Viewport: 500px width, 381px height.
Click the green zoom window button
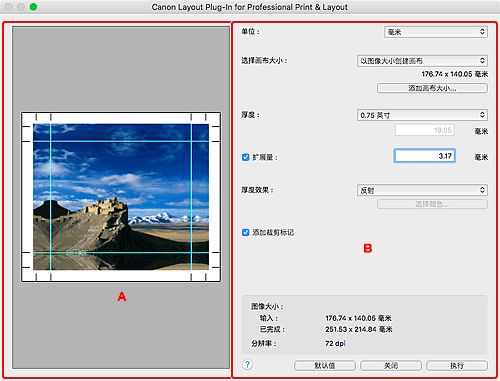coord(33,7)
